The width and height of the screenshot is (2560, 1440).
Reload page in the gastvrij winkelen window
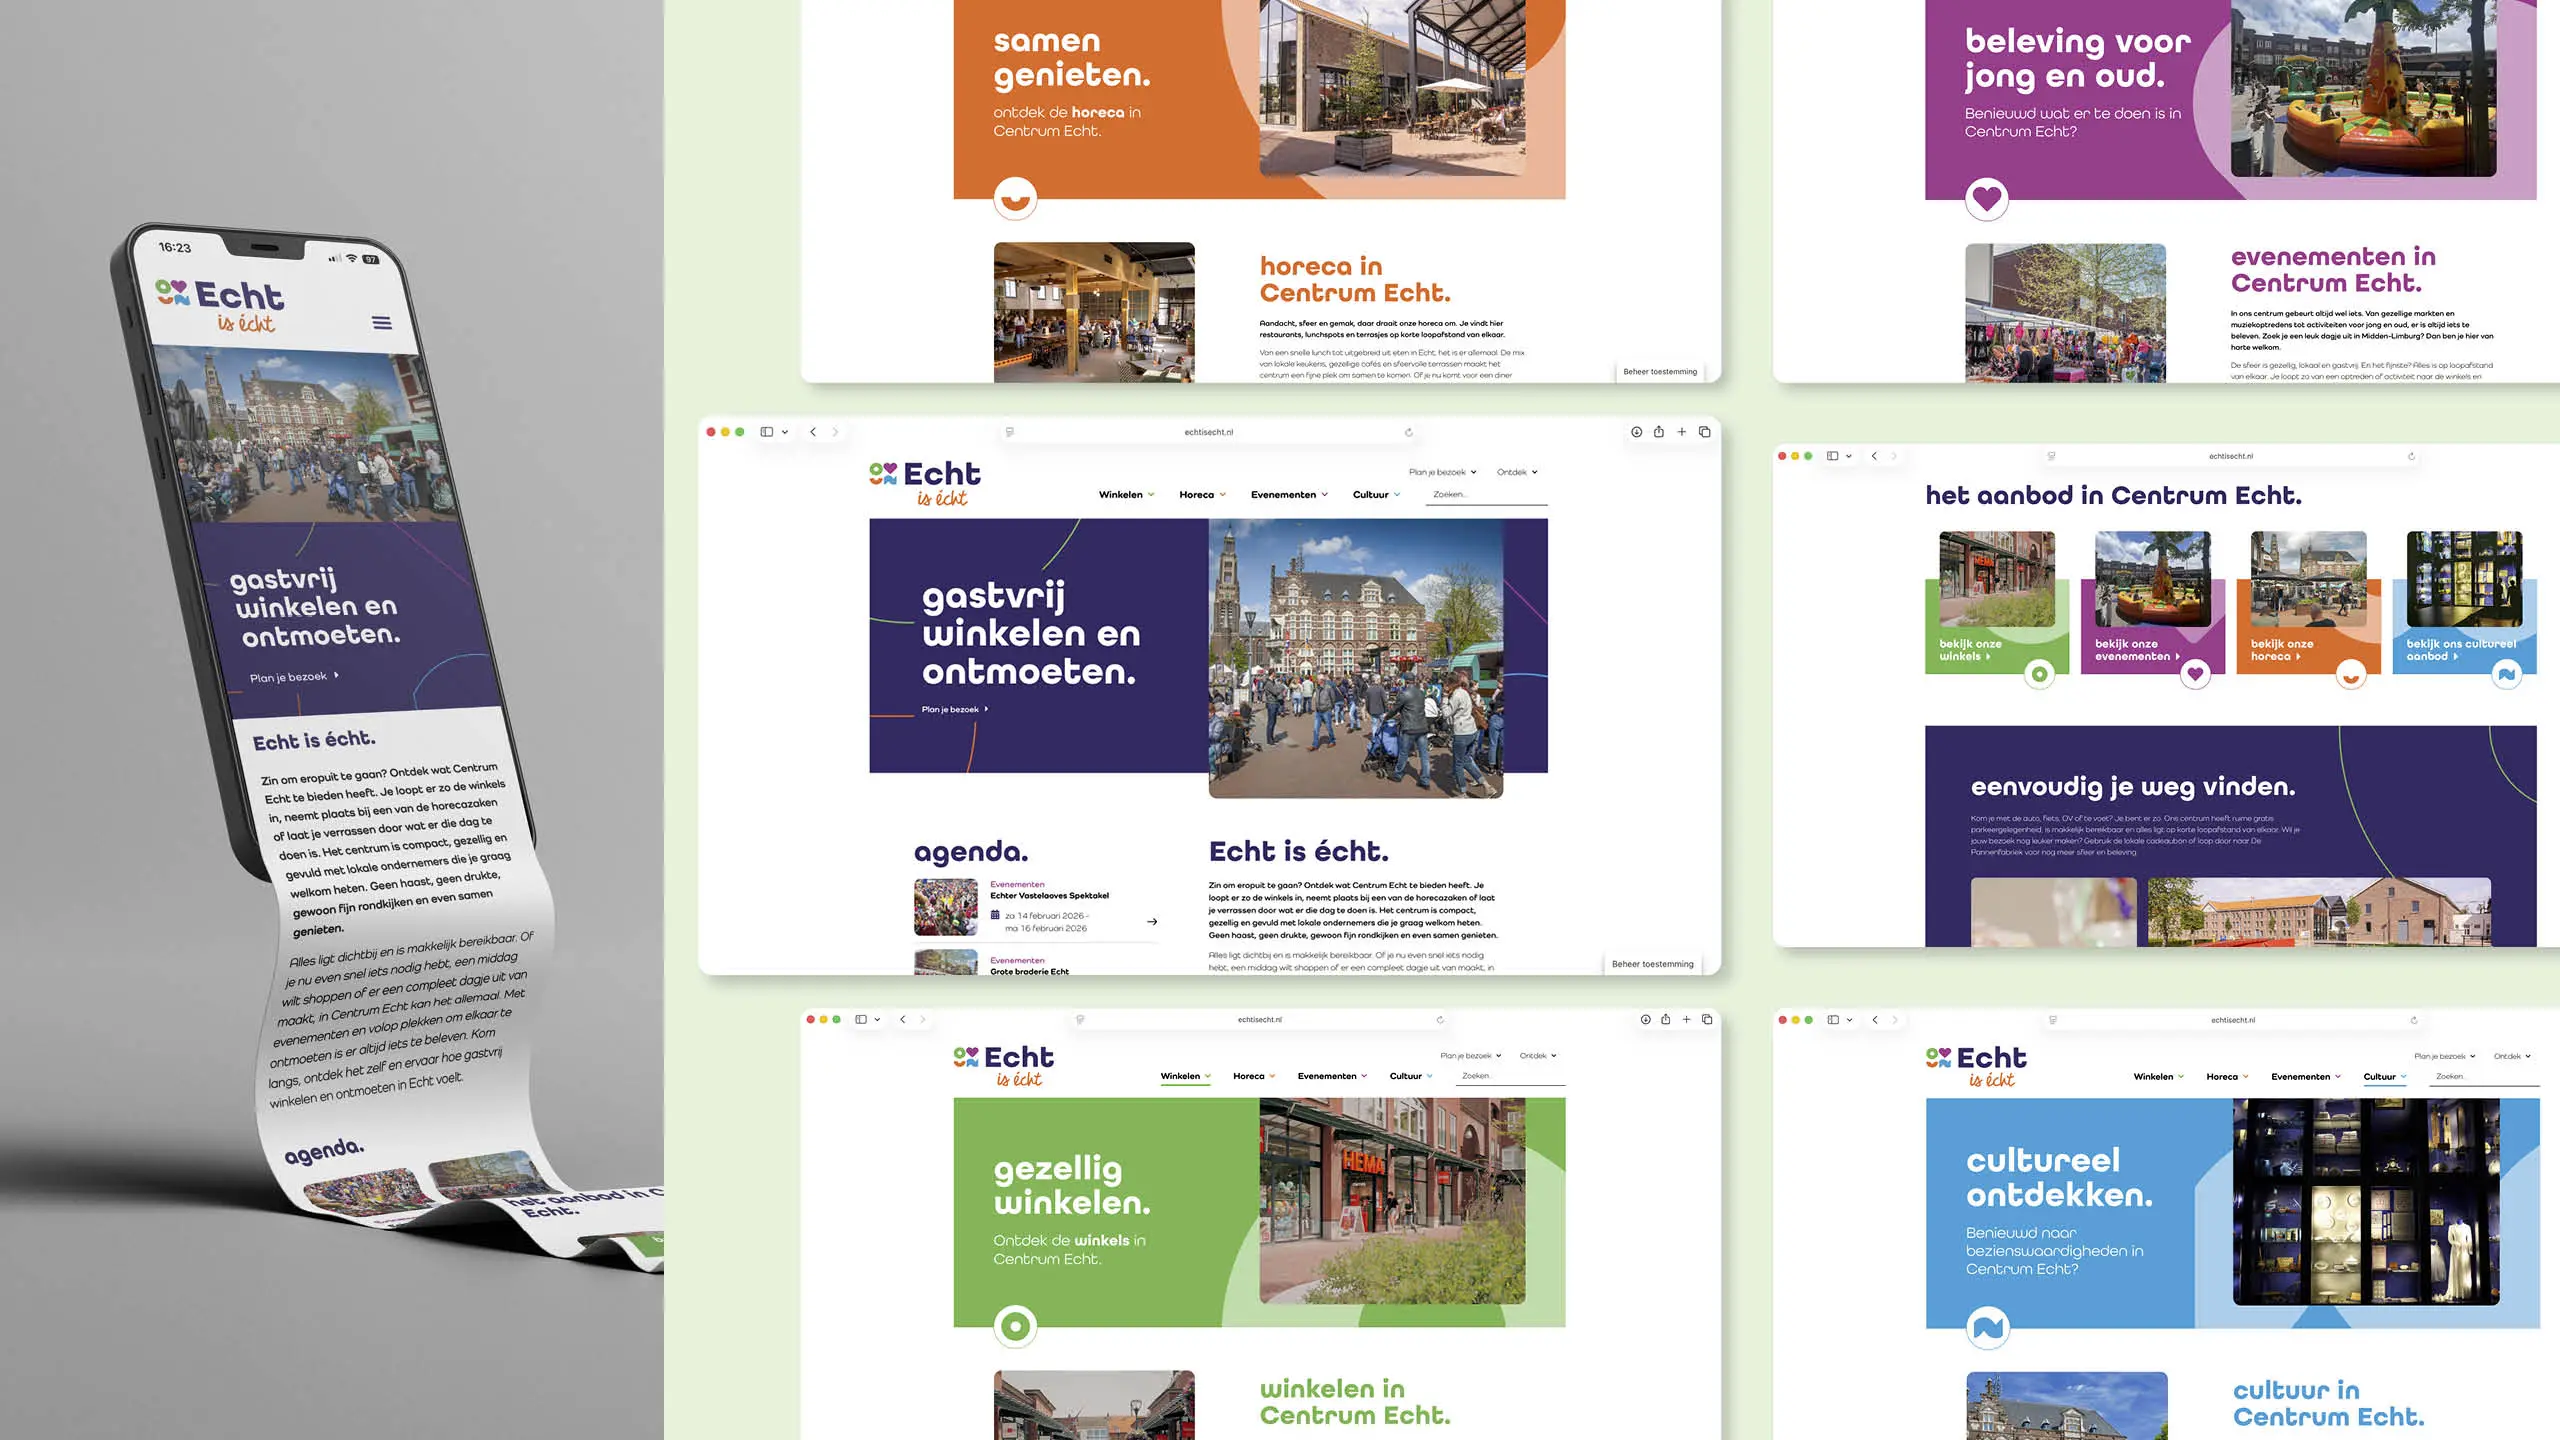pyautogui.click(x=1408, y=432)
